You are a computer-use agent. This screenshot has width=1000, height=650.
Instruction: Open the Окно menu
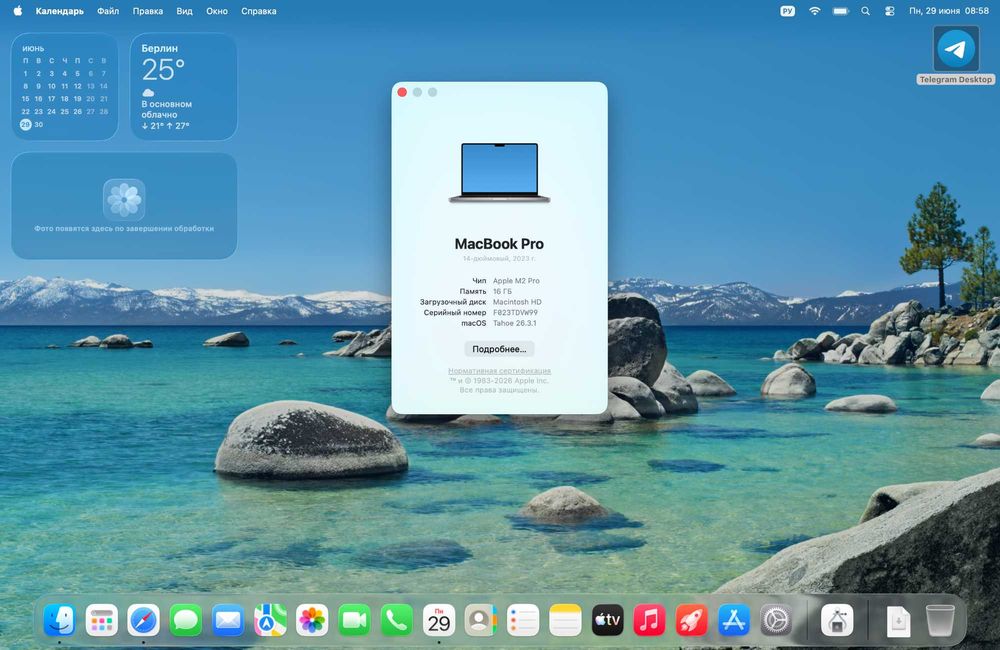point(217,11)
